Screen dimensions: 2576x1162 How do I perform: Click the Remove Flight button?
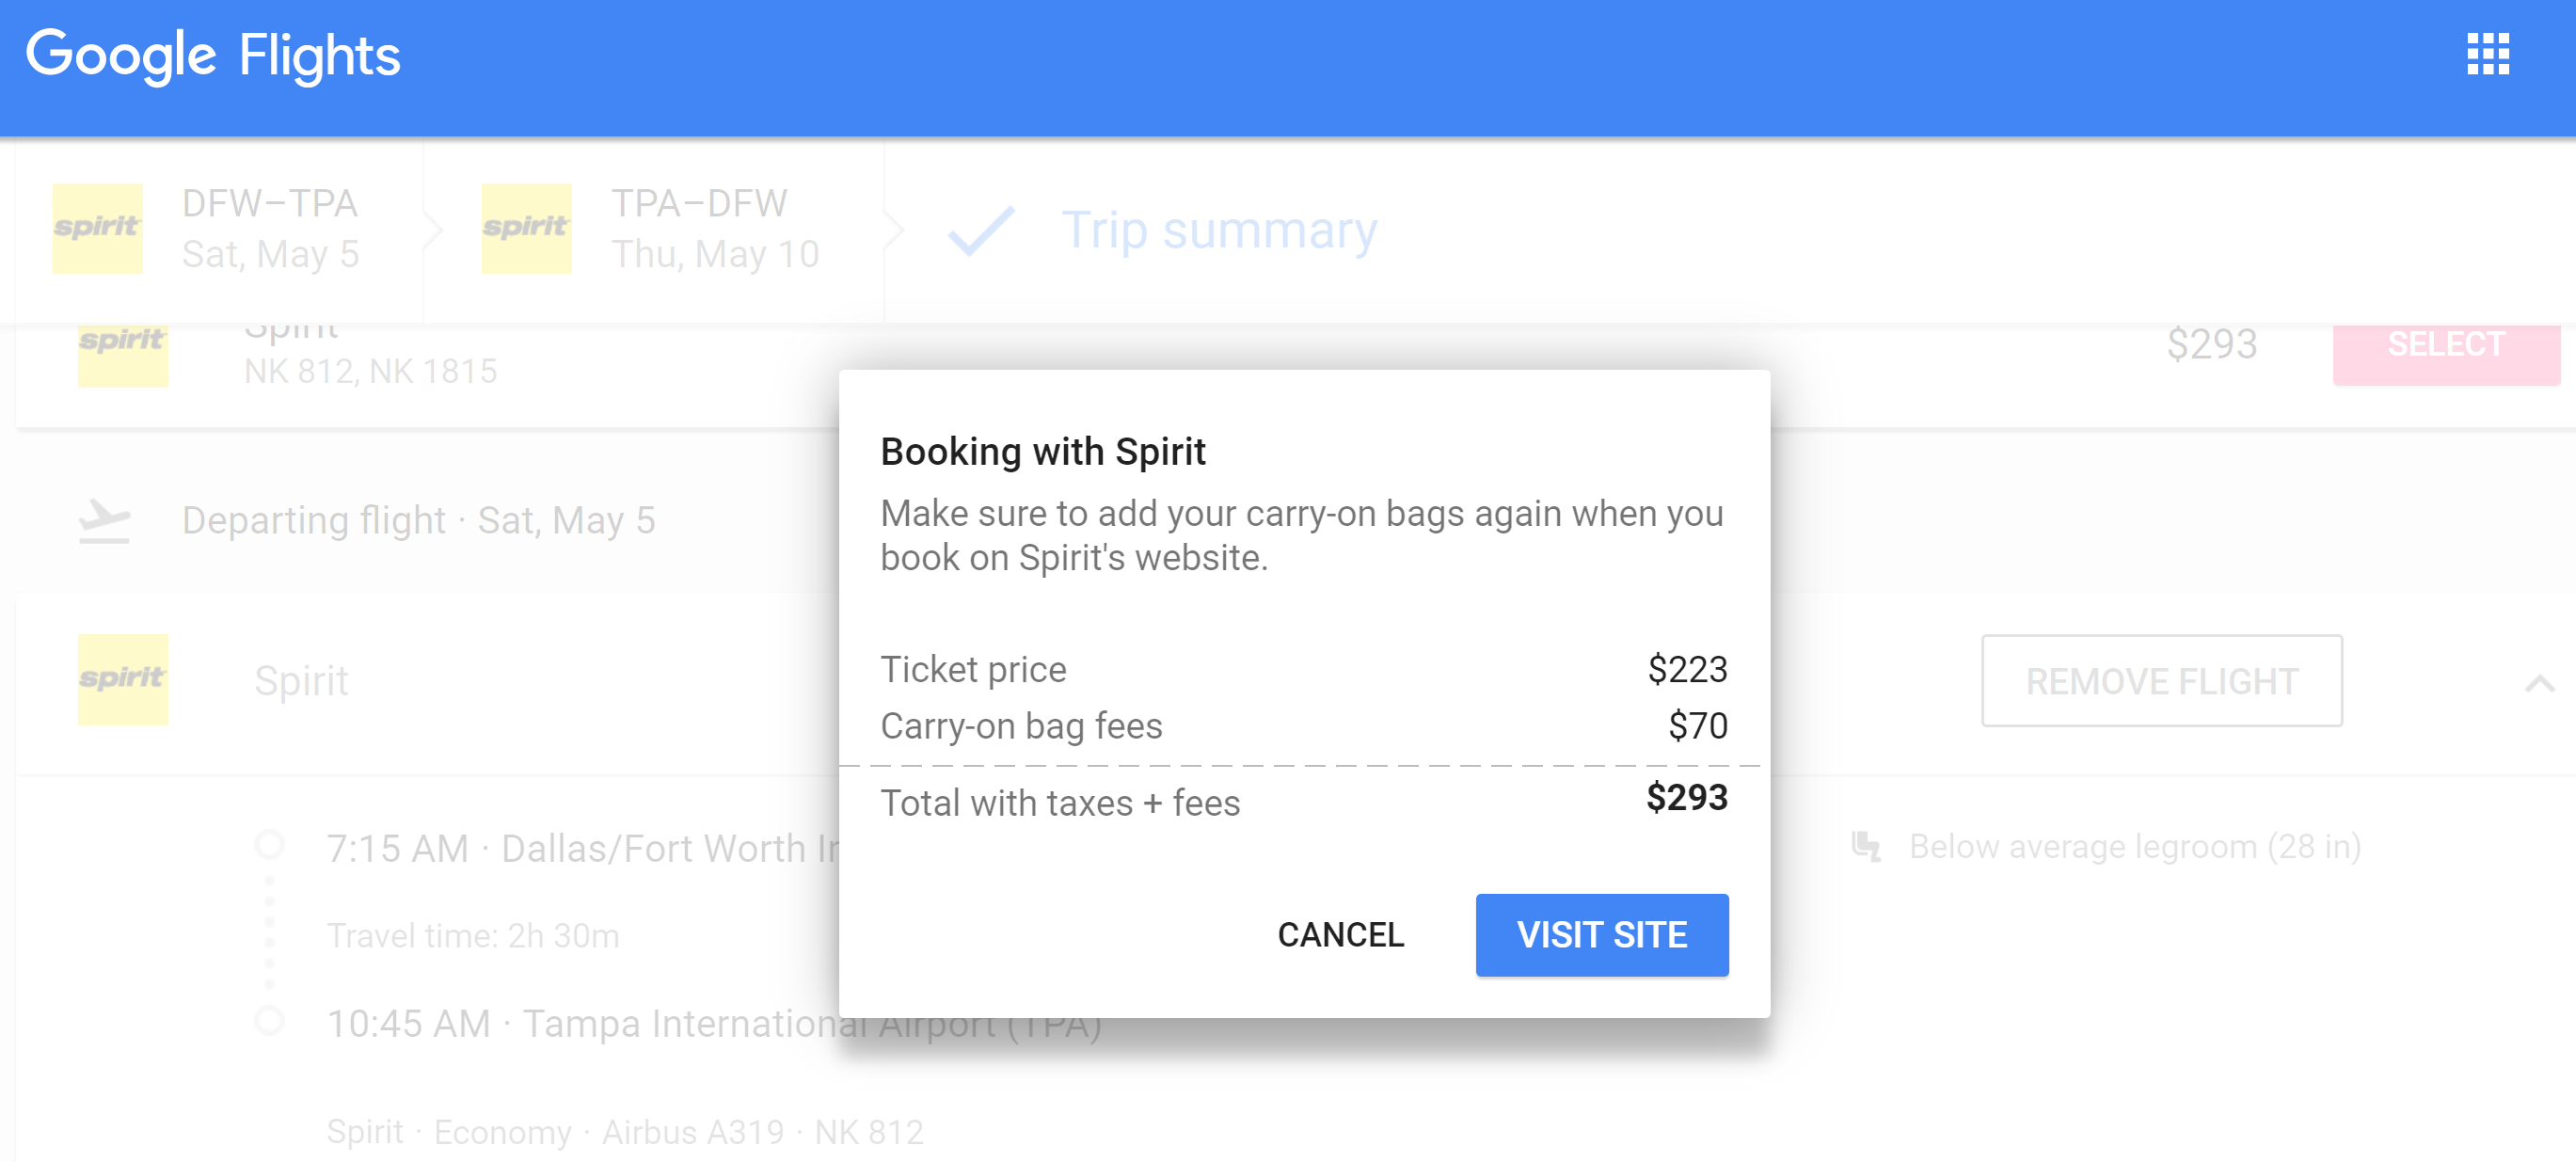coord(2161,681)
